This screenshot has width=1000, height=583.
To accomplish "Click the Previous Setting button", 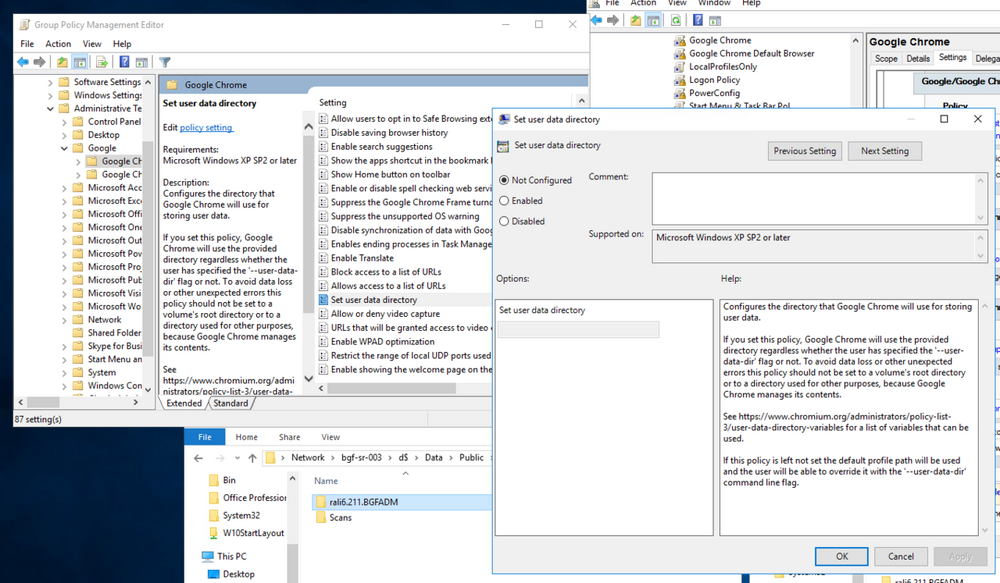I will [x=805, y=151].
